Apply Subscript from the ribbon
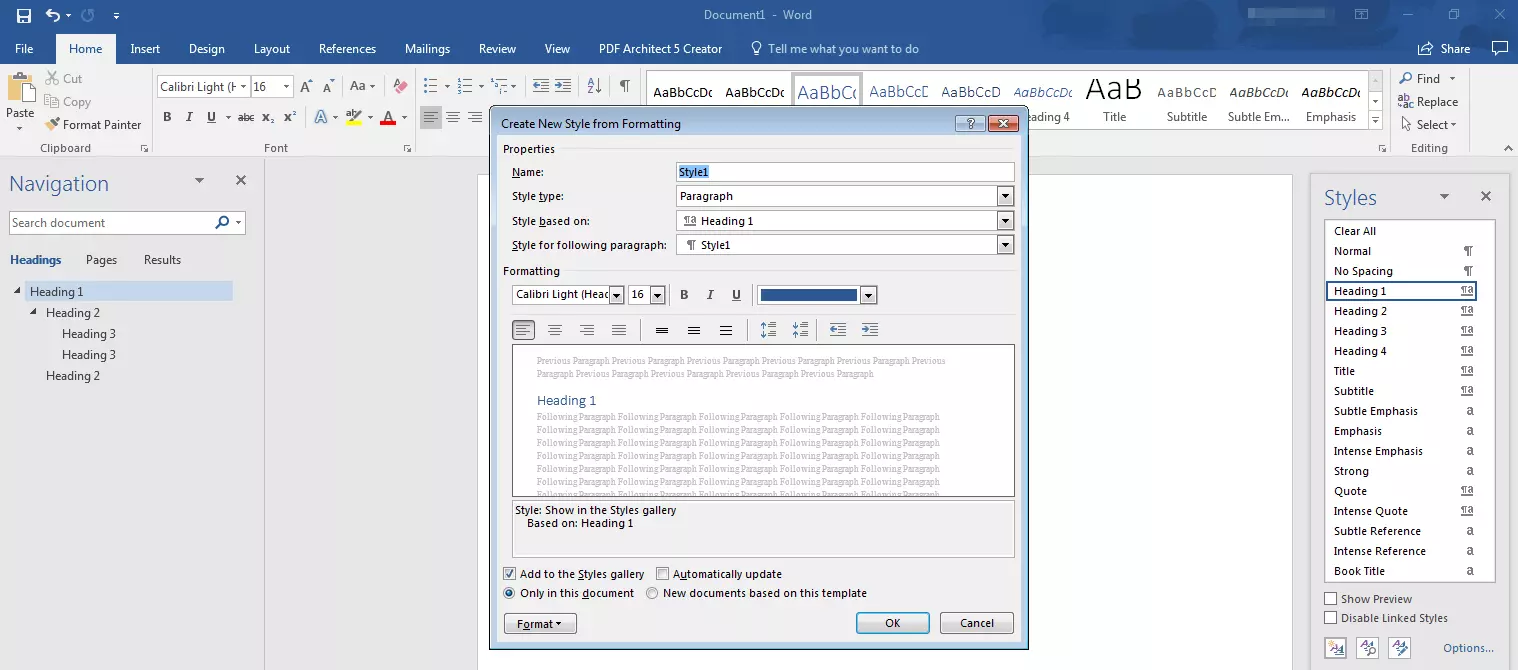Screen dimensions: 1518x670 [x=268, y=117]
